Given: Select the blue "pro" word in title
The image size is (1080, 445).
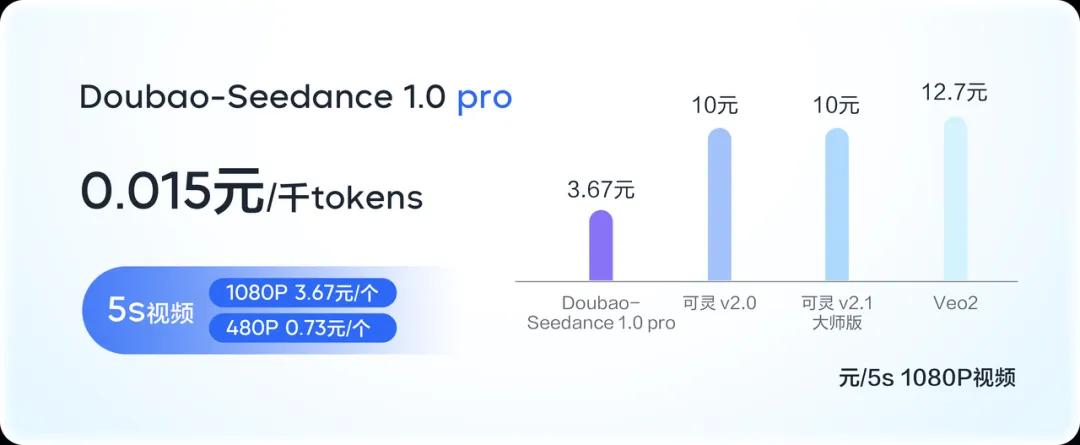Looking at the screenshot, I should click(x=485, y=101).
